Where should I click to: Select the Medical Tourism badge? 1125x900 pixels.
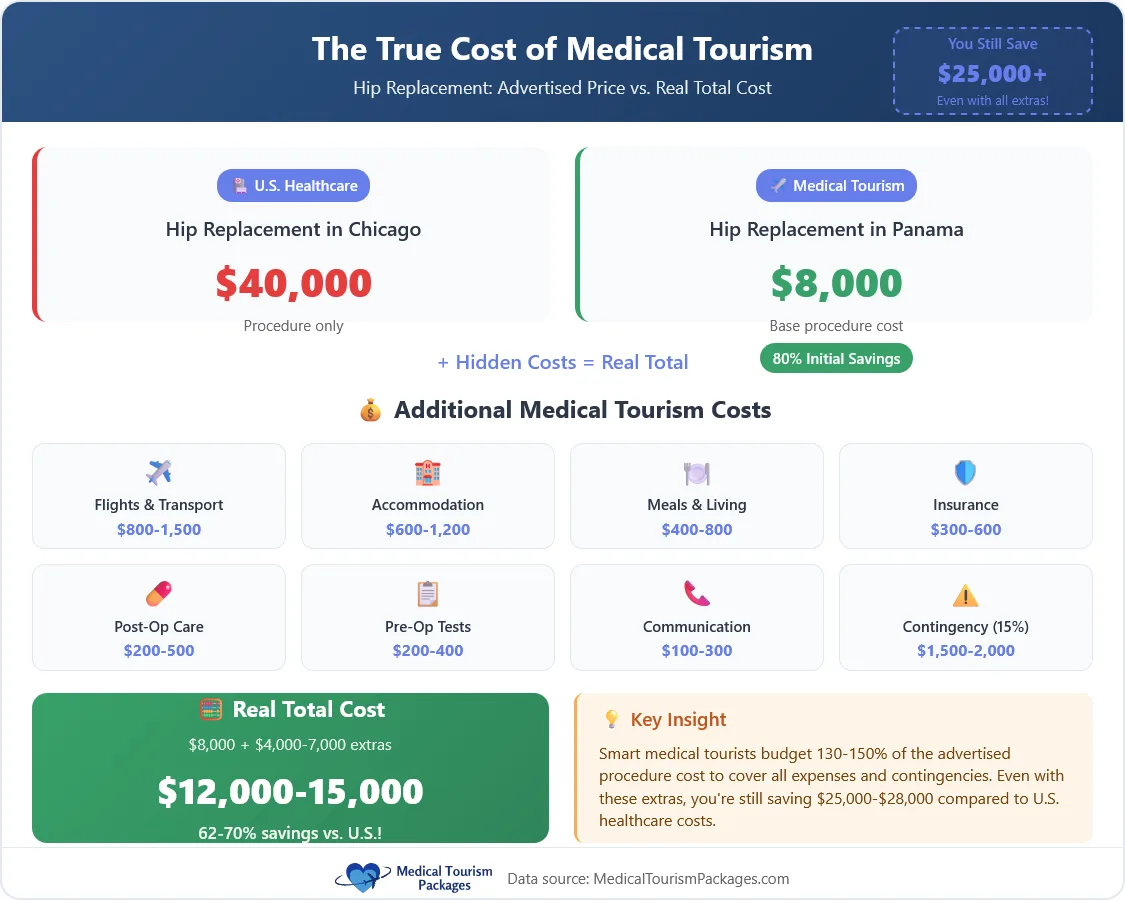coord(836,186)
